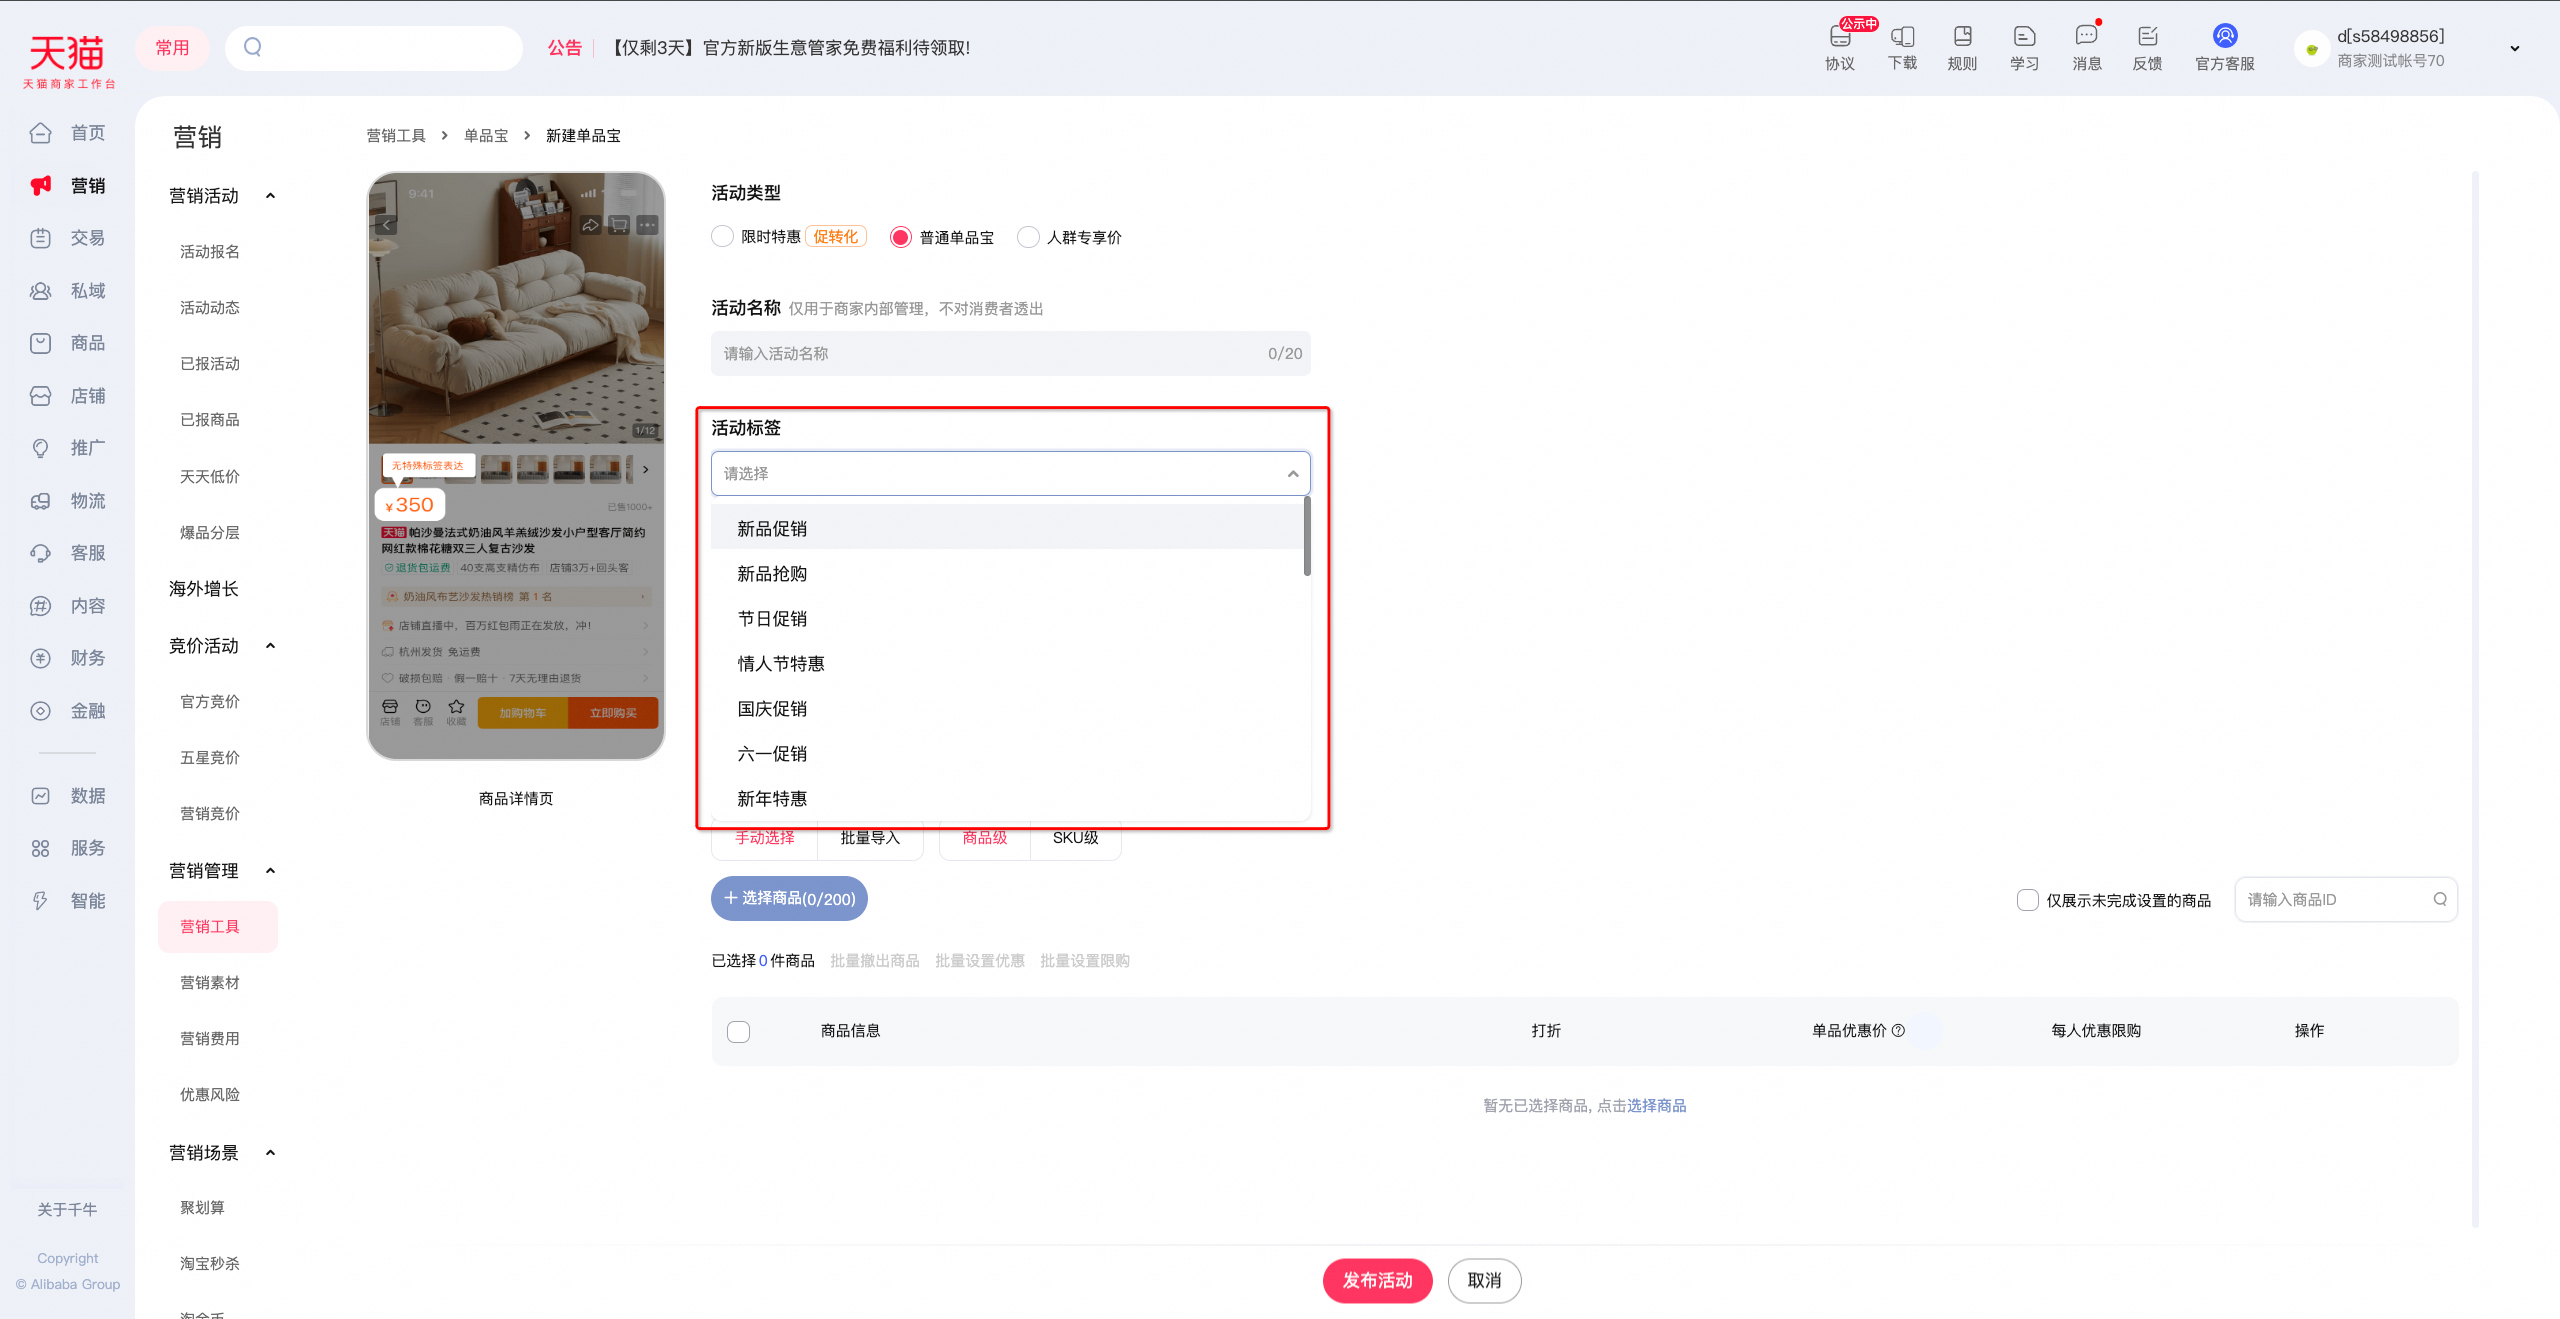Collapse the 活动标签 dropdown
Viewport: 2560px width, 1319px height.
(x=1293, y=473)
